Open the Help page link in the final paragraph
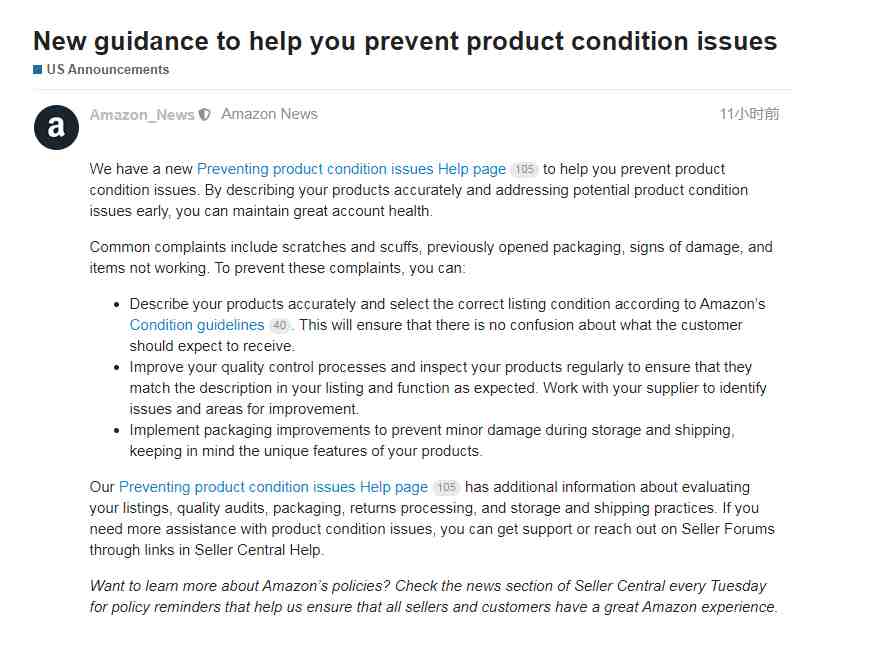887x645 pixels. (273, 487)
